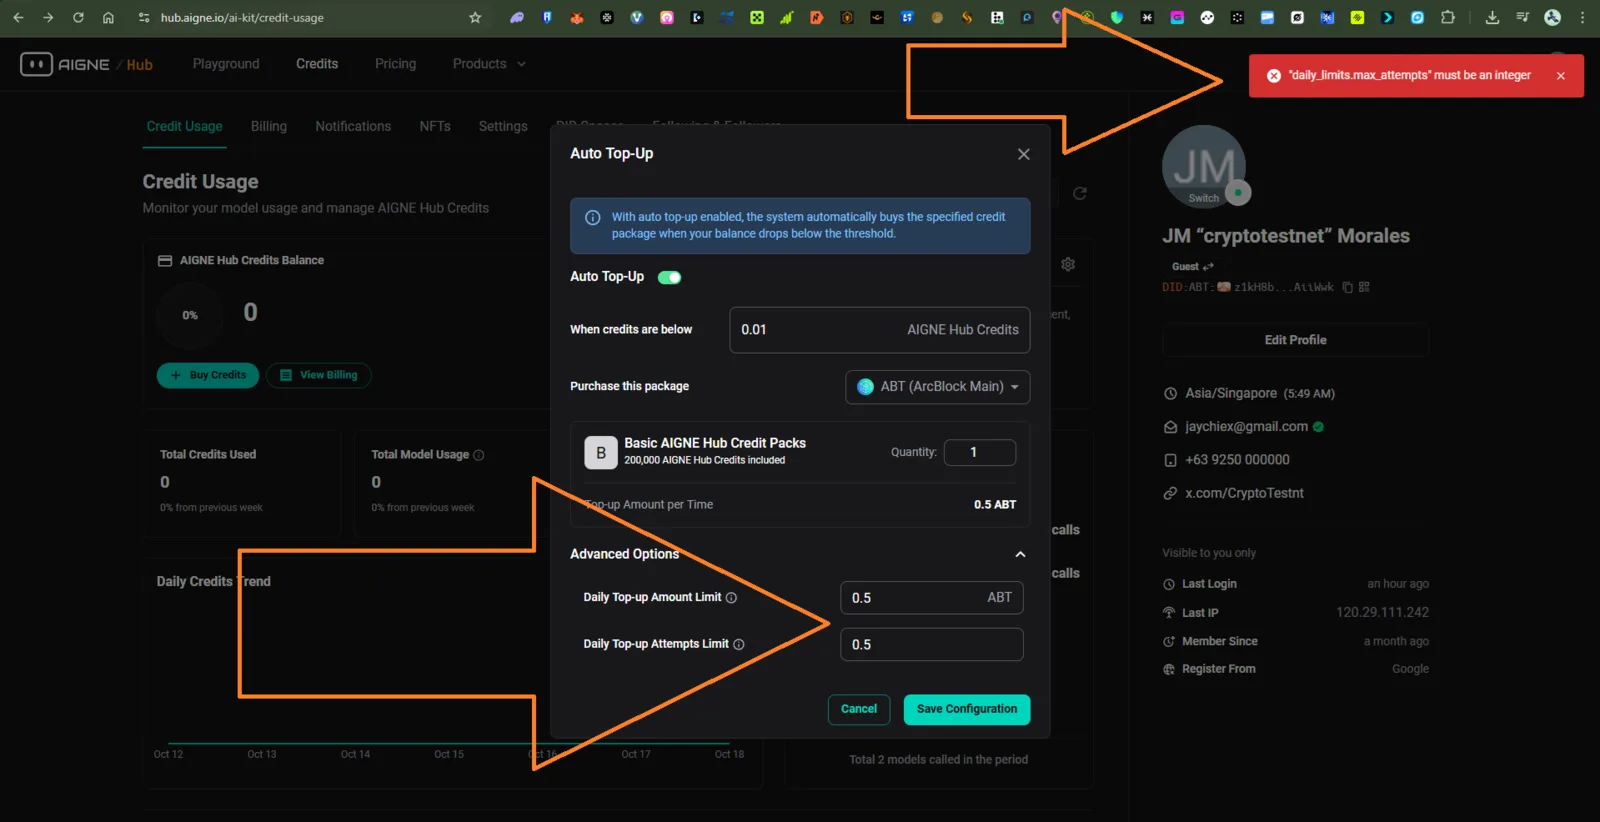Show the DID QR code
Screen dimensions: 1600x822
1364,287
